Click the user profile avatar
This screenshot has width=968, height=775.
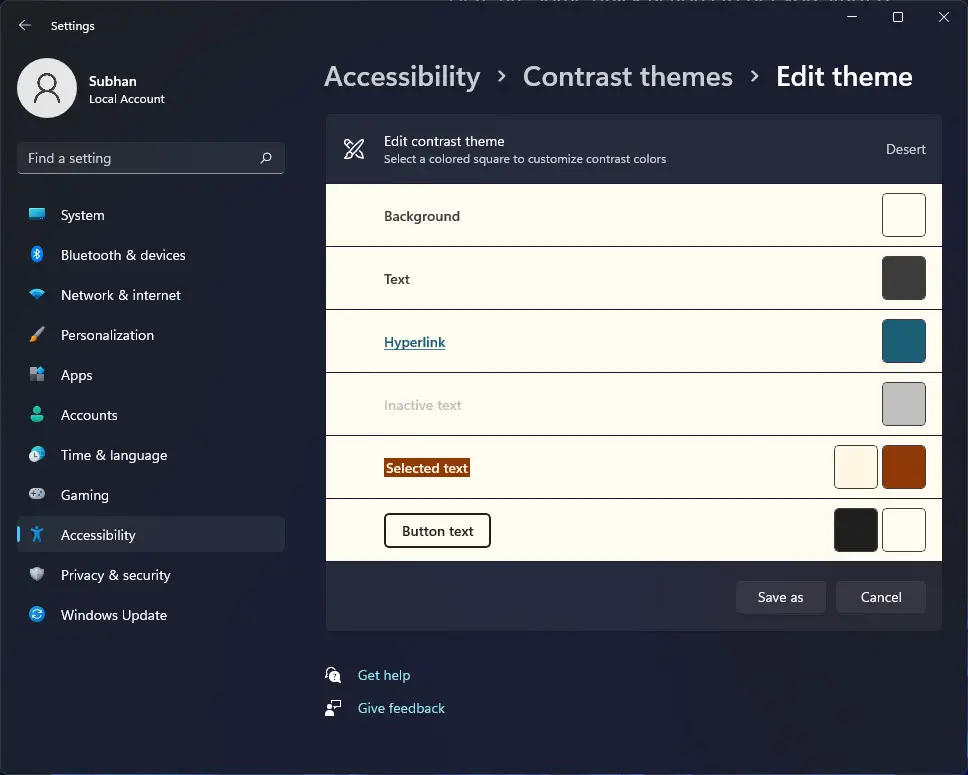(x=47, y=88)
